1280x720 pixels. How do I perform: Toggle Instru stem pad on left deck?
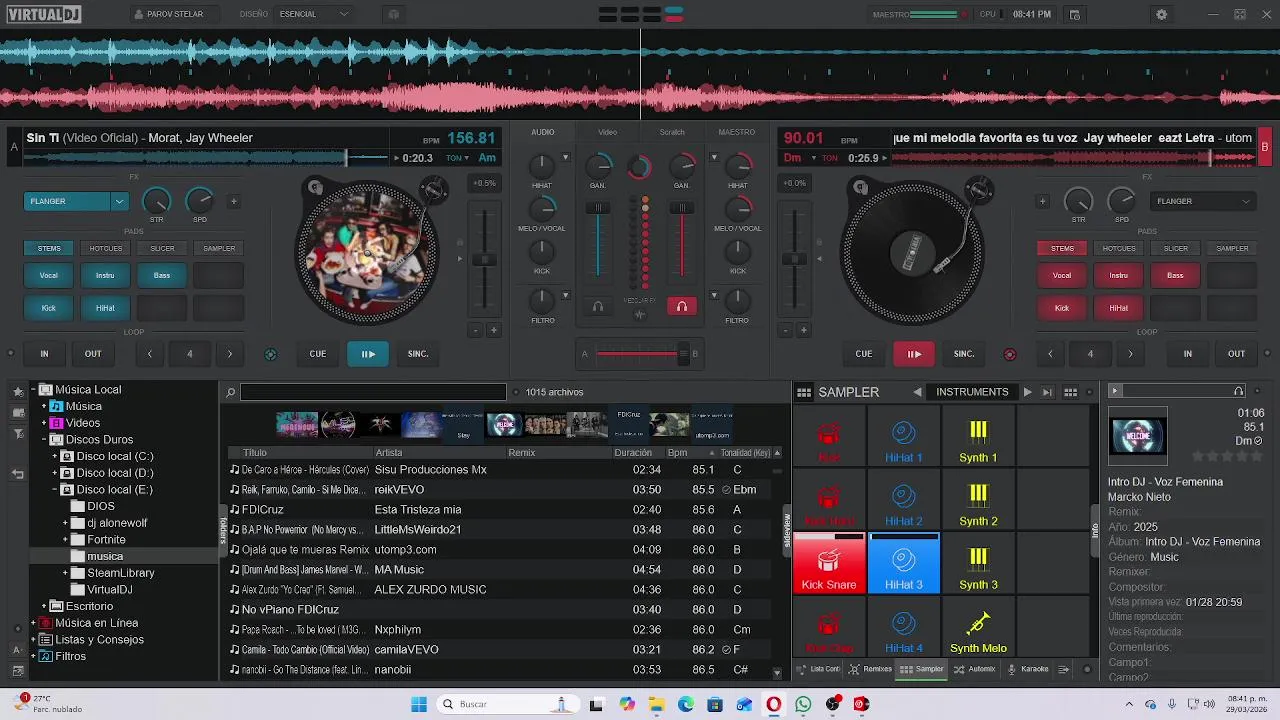click(105, 275)
